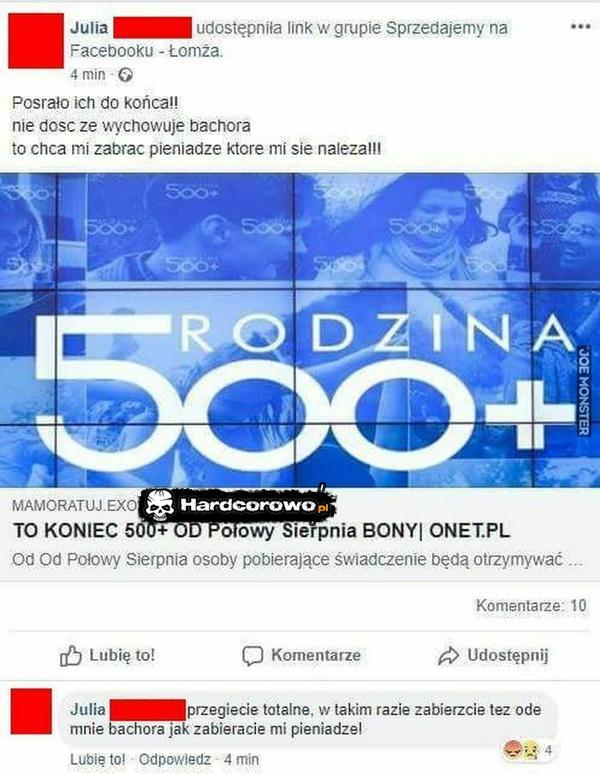600x774 pixels.
Task: Open headline TO KONIEC 500+ link
Action: tap(262, 531)
